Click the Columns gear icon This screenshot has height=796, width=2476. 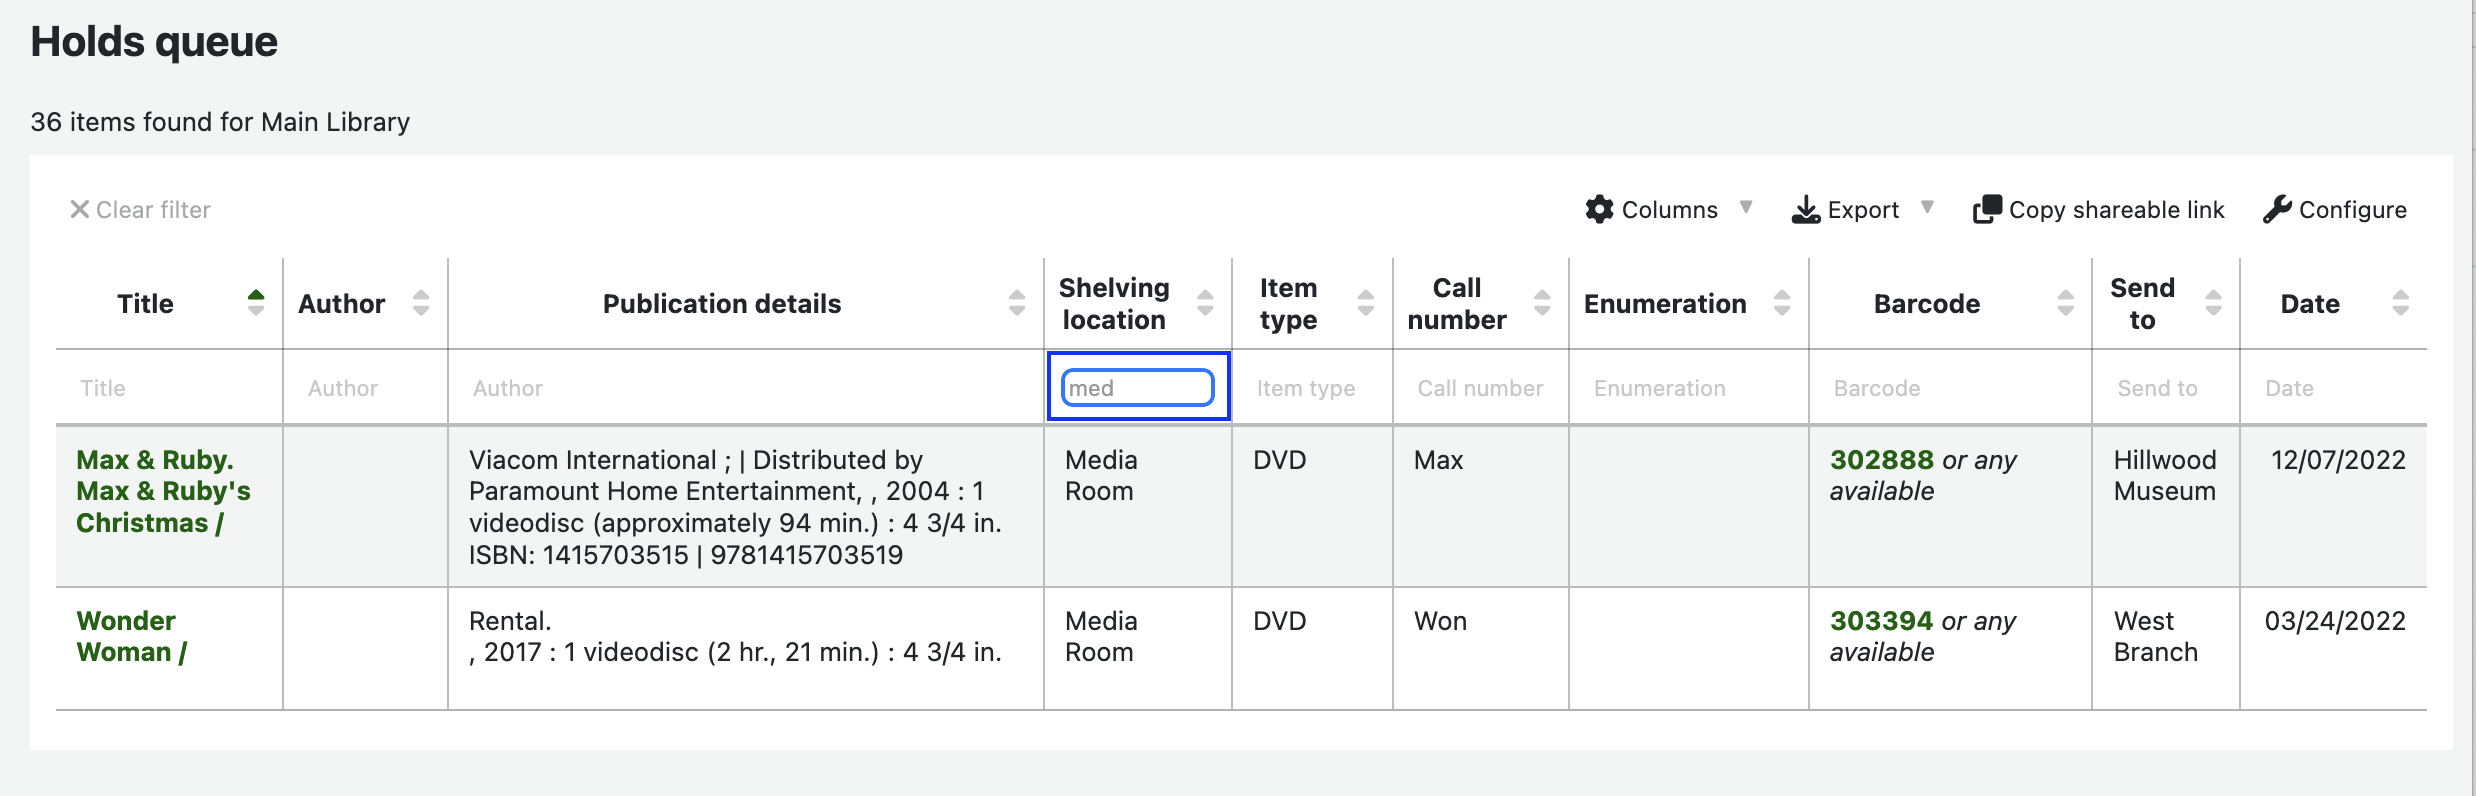coord(1599,210)
